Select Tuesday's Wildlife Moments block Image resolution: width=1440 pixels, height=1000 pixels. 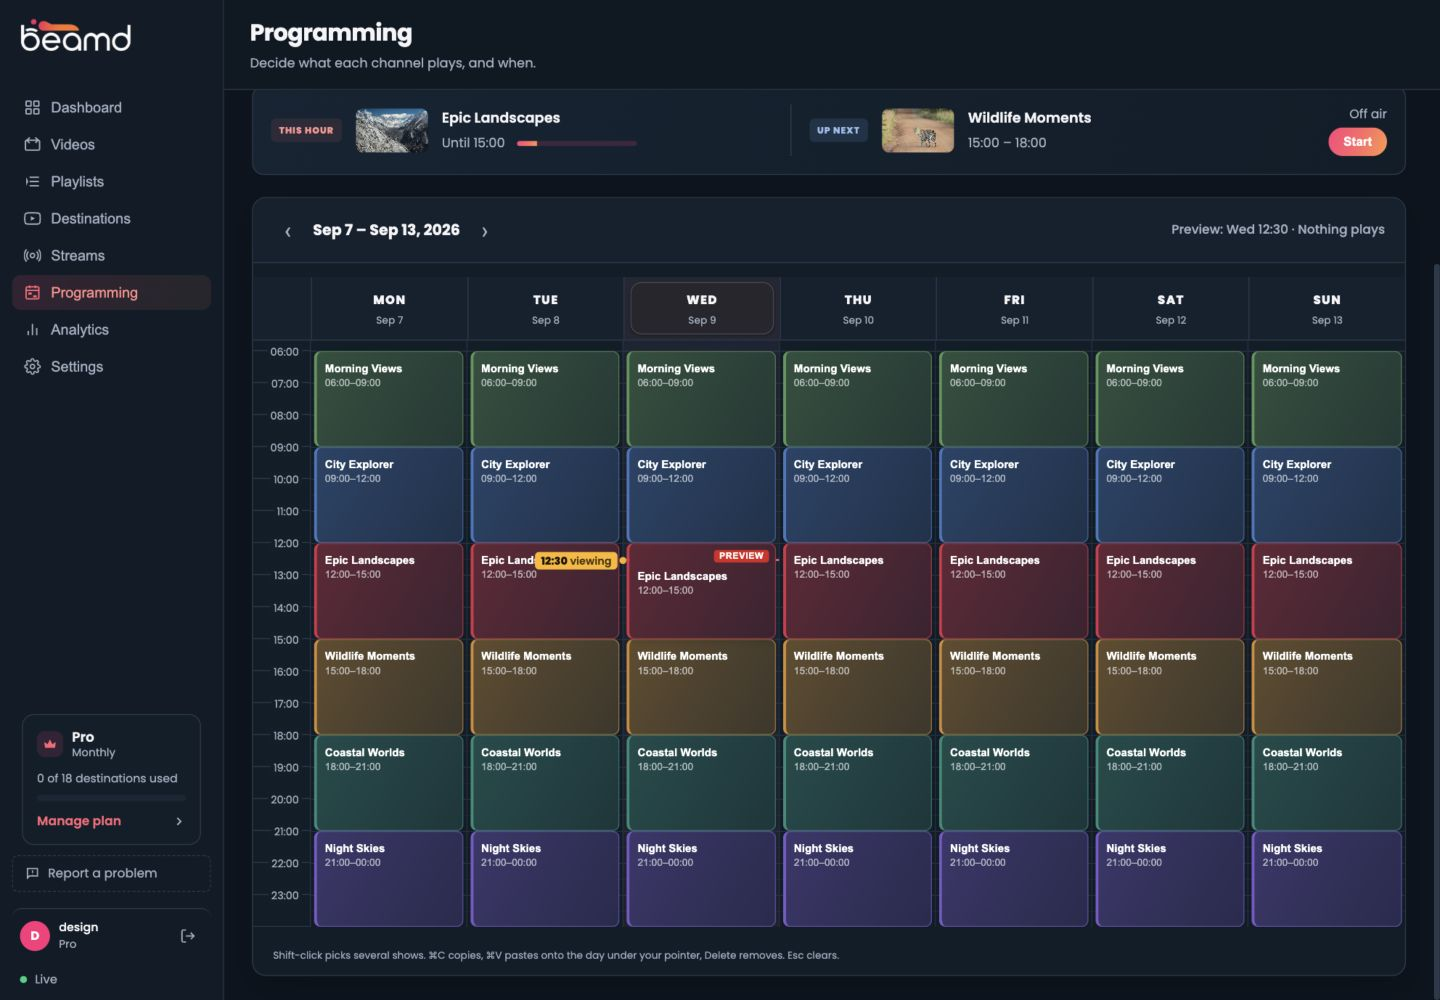tap(545, 686)
